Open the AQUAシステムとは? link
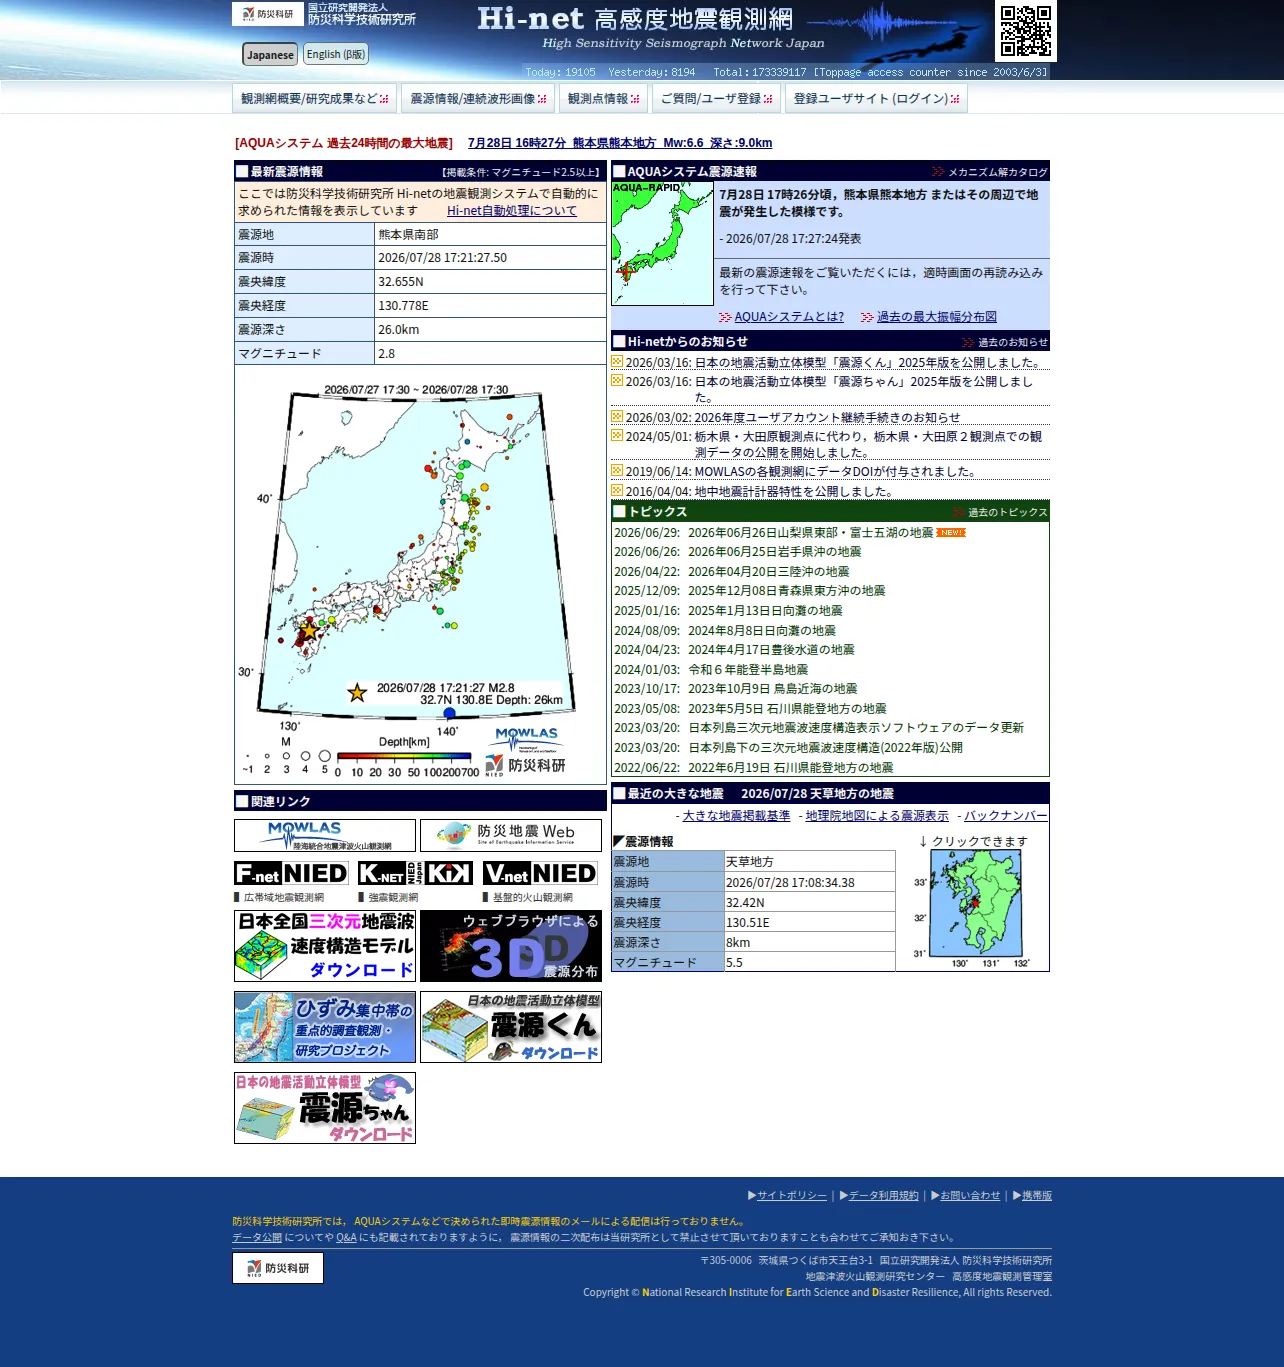Viewport: 1284px width, 1367px height. pyautogui.click(x=789, y=317)
